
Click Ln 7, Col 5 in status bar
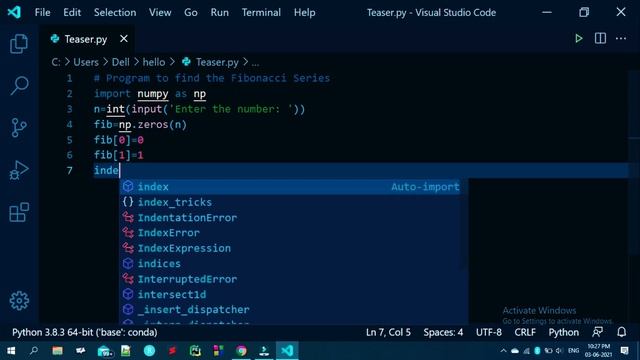(388, 332)
